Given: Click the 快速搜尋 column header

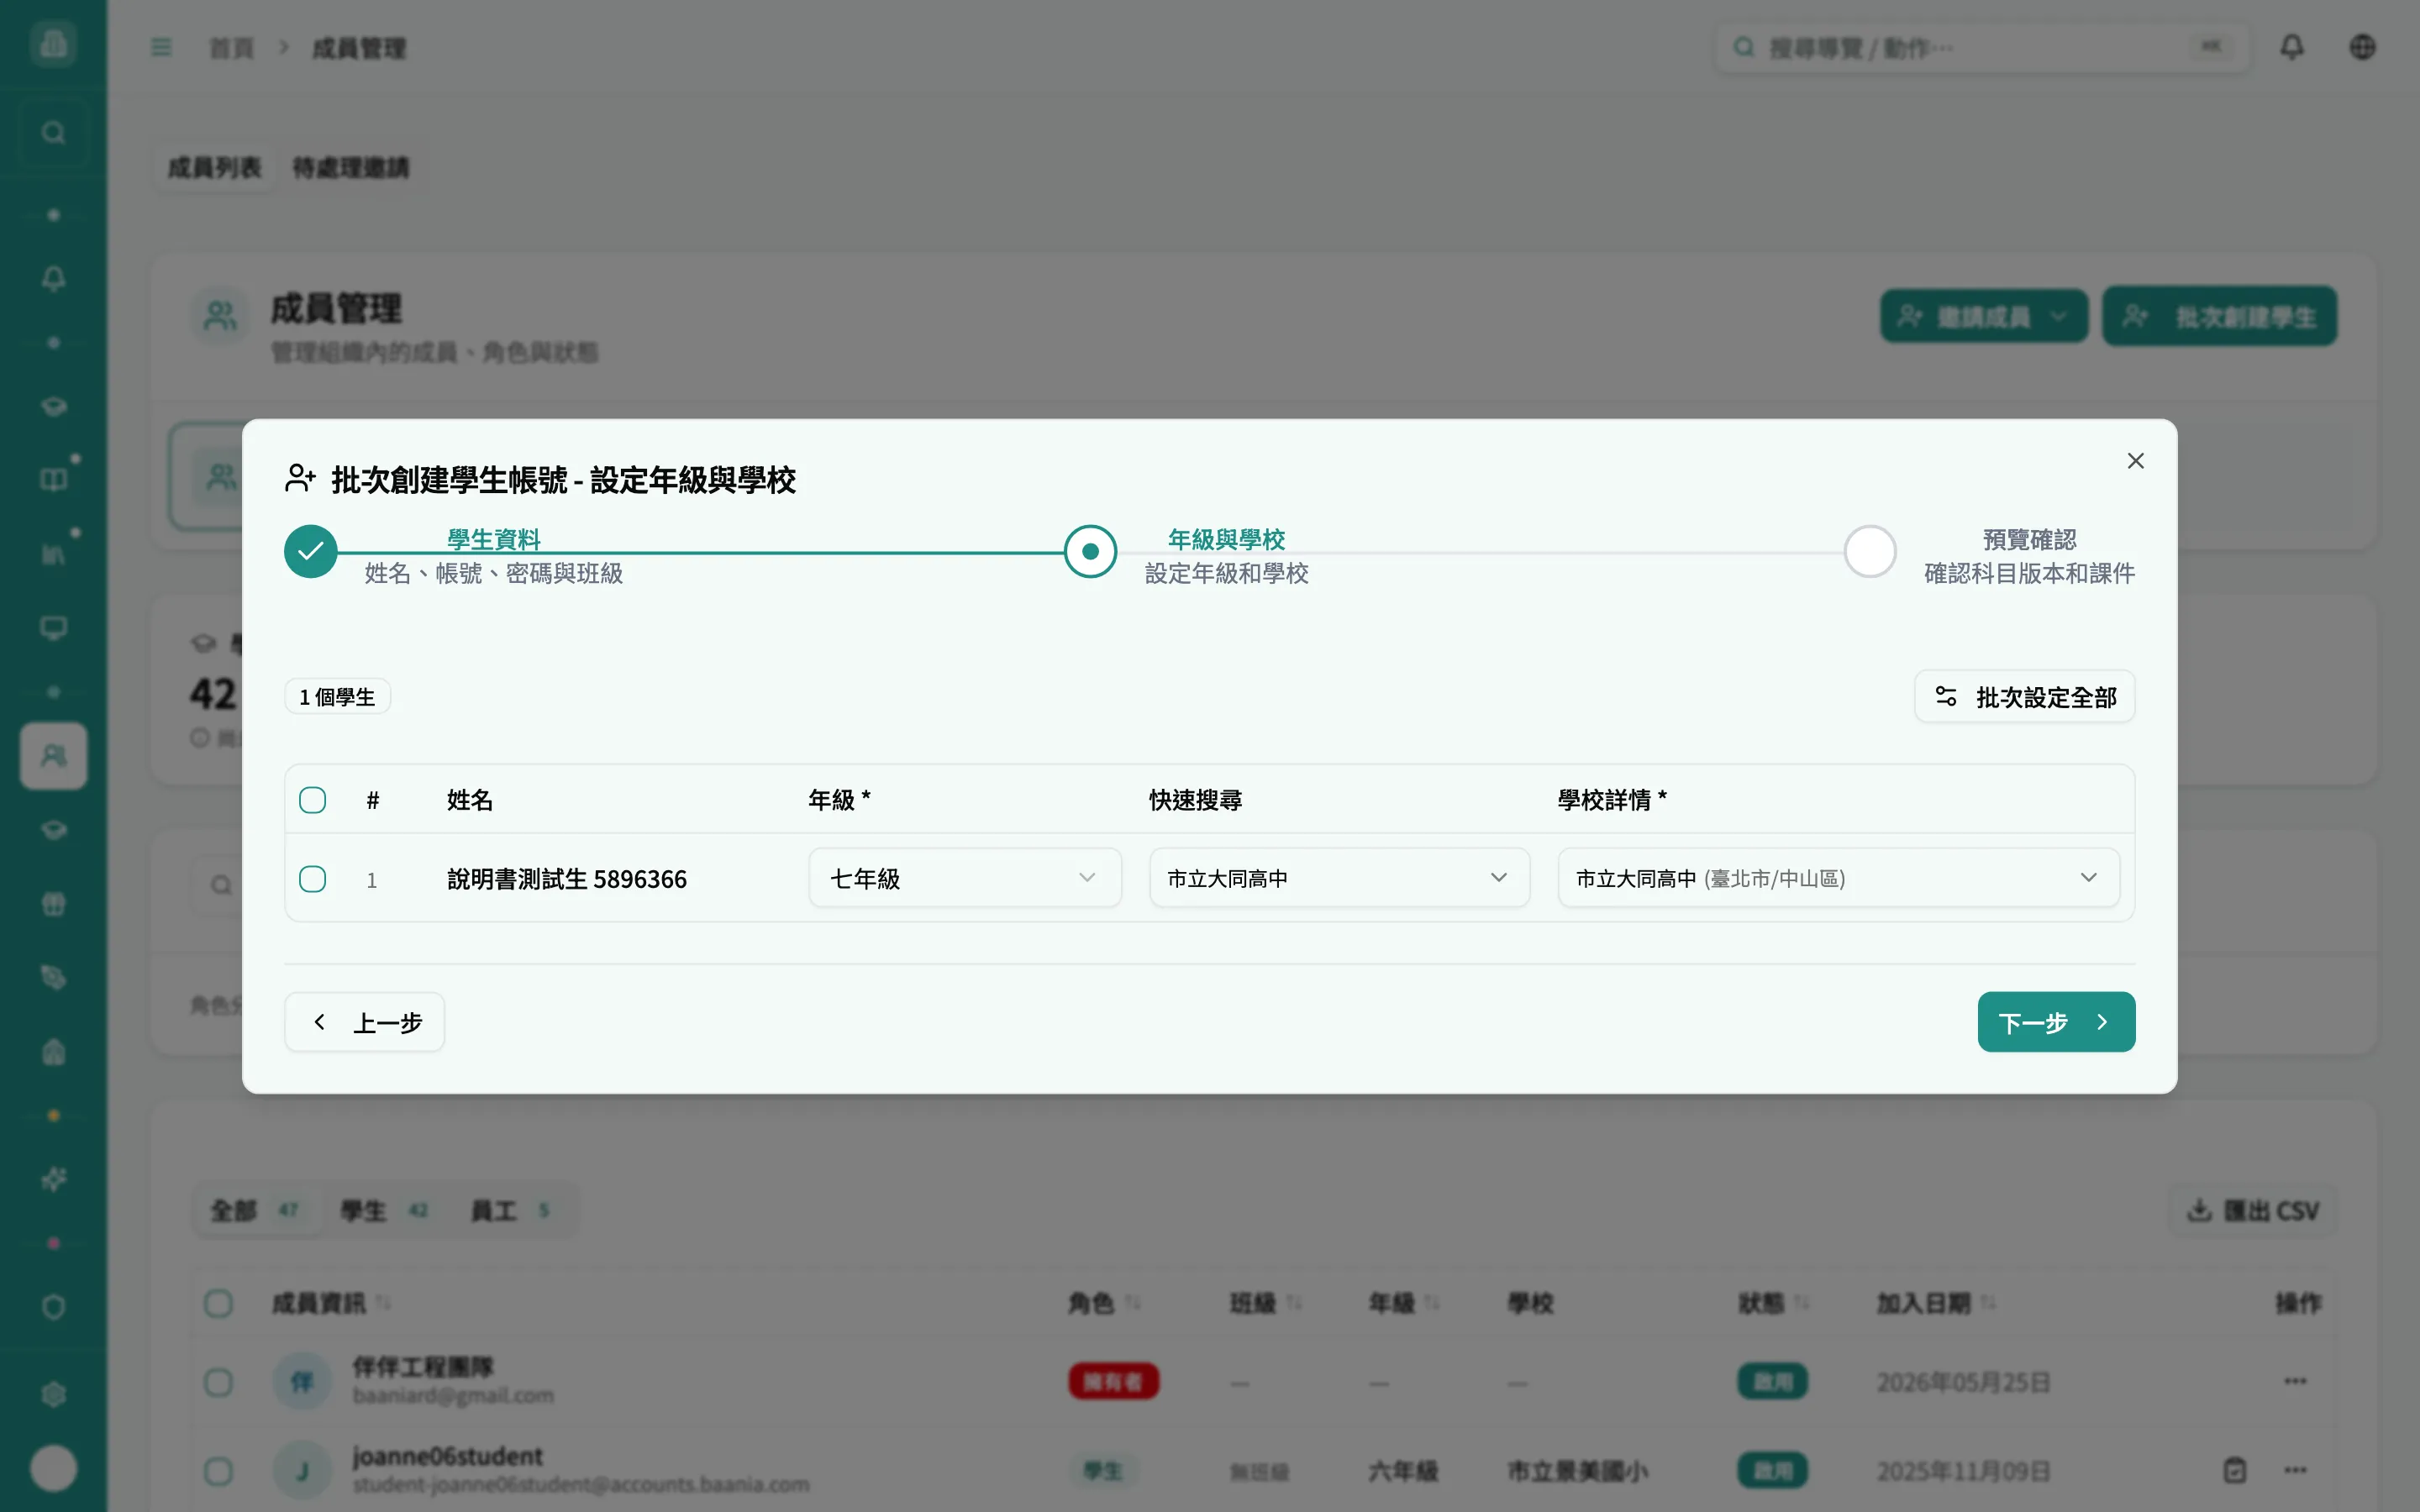Looking at the screenshot, I should coord(1195,800).
